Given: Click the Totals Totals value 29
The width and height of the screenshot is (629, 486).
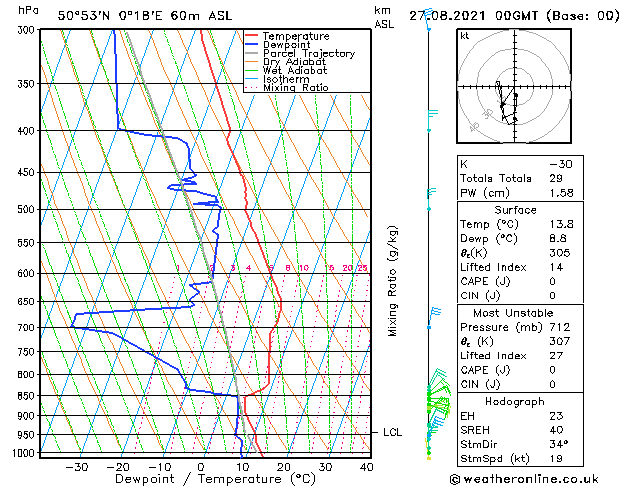Looking at the screenshot, I should tap(556, 178).
